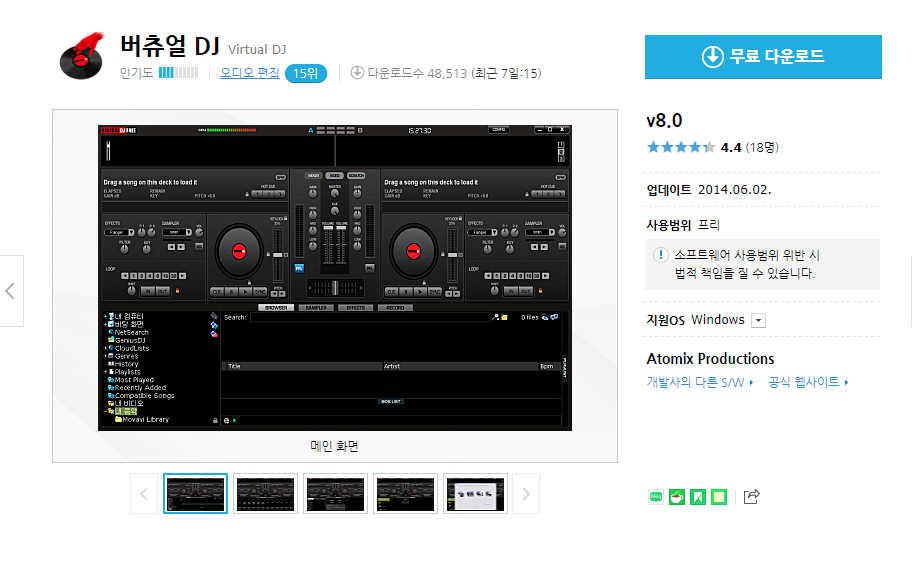Go to previous software using the left-edge arrow
This screenshot has width=912, height=564.
[x=10, y=291]
